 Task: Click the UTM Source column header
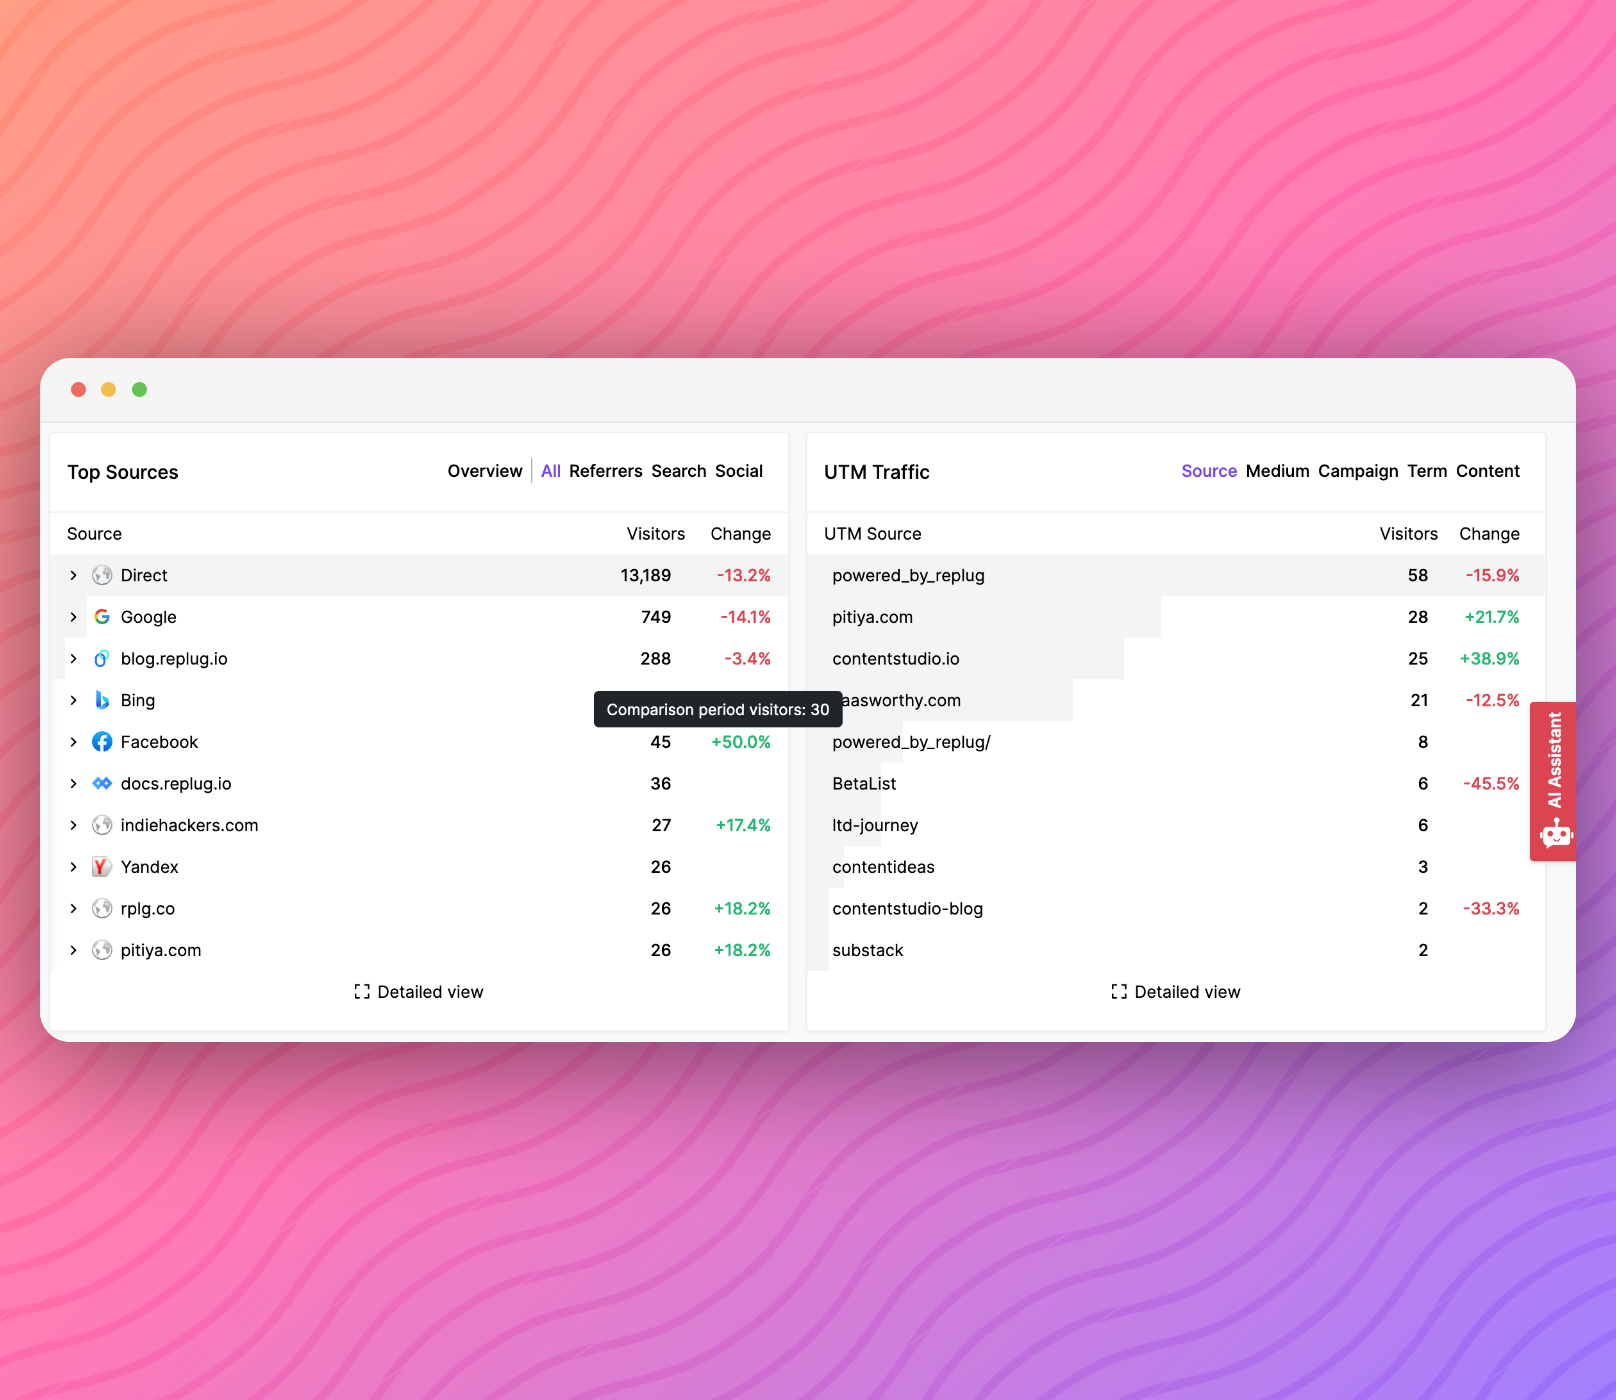tap(873, 534)
